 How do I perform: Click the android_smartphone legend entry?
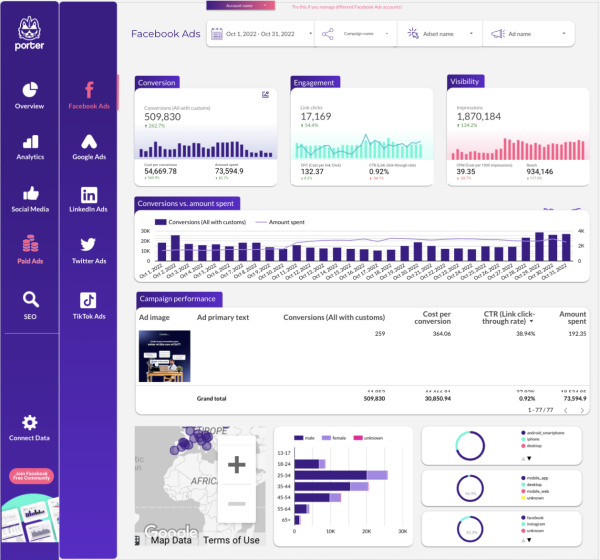[x=542, y=433]
